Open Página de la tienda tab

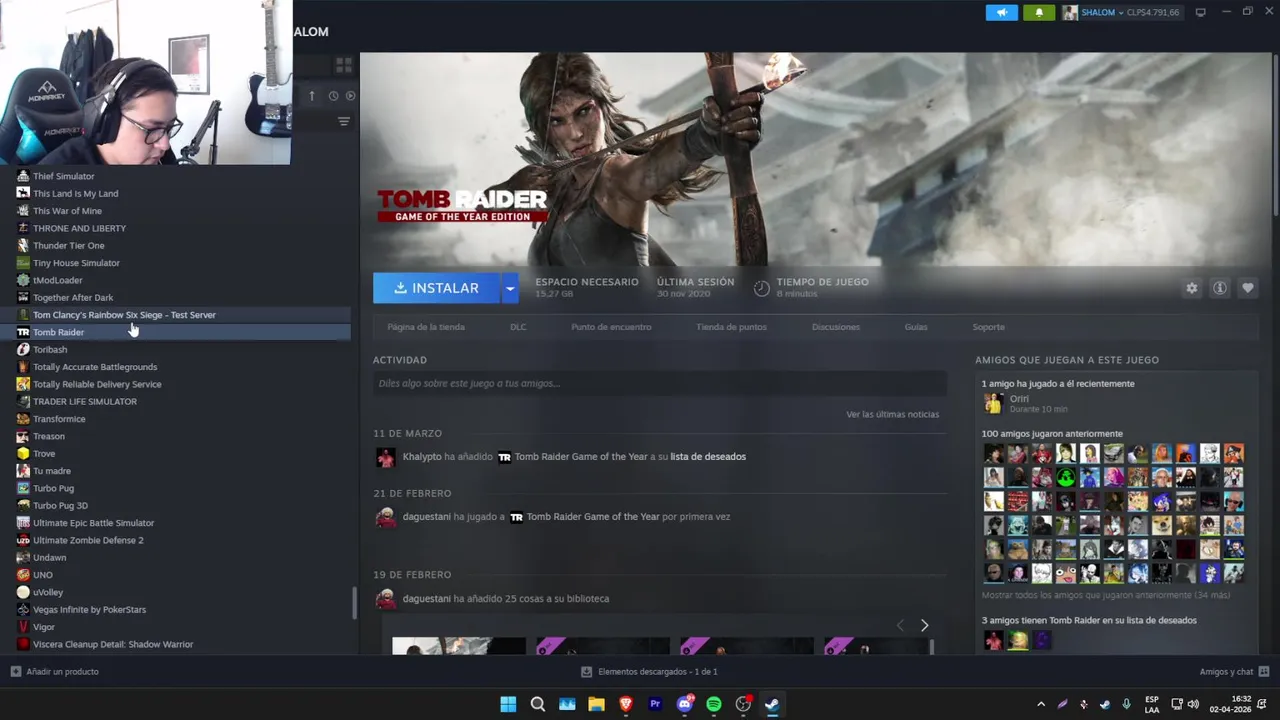coord(426,327)
